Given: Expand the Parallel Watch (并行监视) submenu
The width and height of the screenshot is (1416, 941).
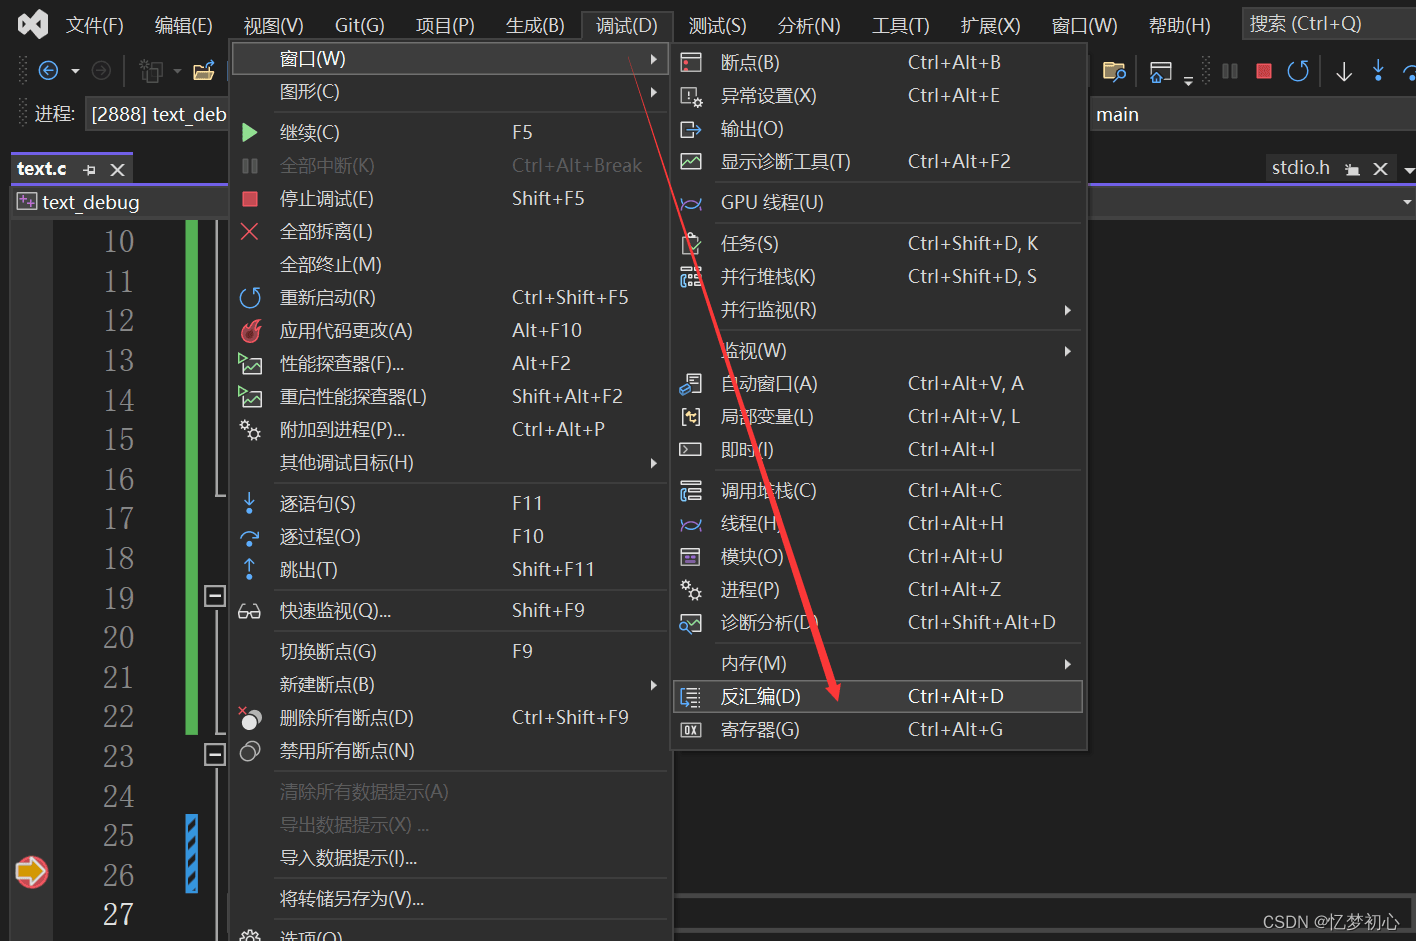Looking at the screenshot, I should coord(877,310).
